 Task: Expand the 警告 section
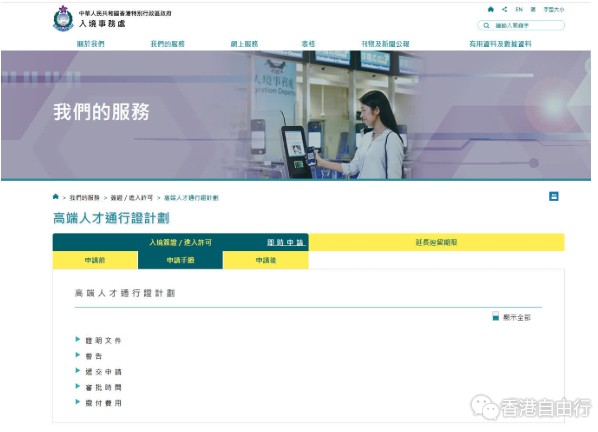89,356
